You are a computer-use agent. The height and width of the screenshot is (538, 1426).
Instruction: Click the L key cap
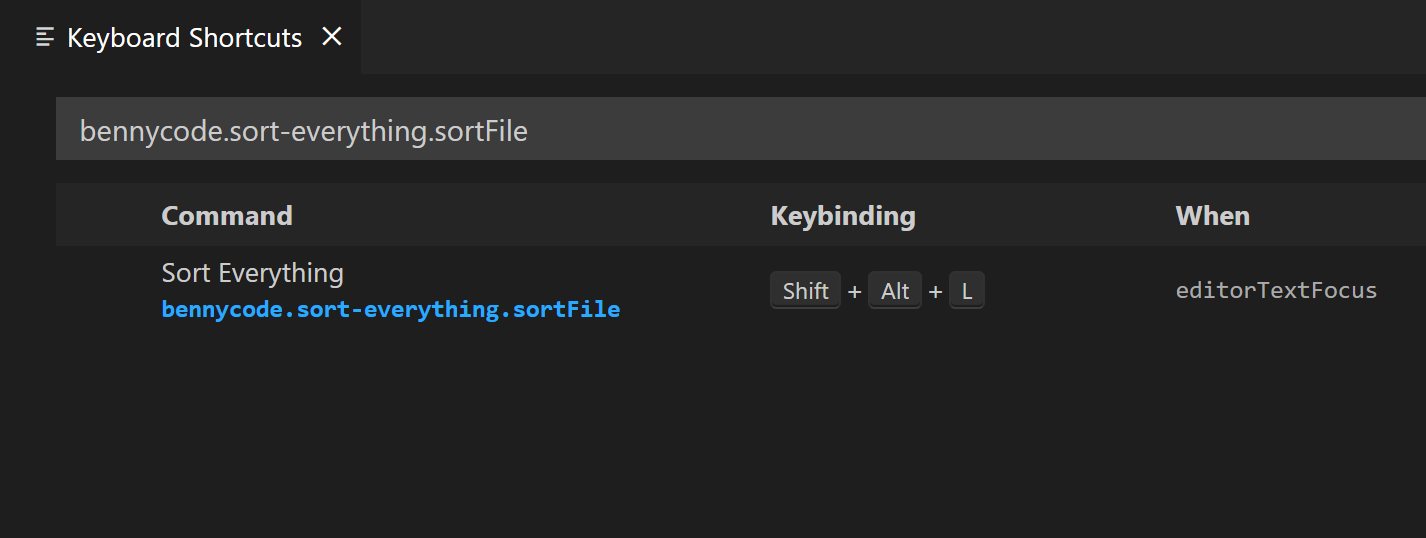pyautogui.click(x=966, y=291)
